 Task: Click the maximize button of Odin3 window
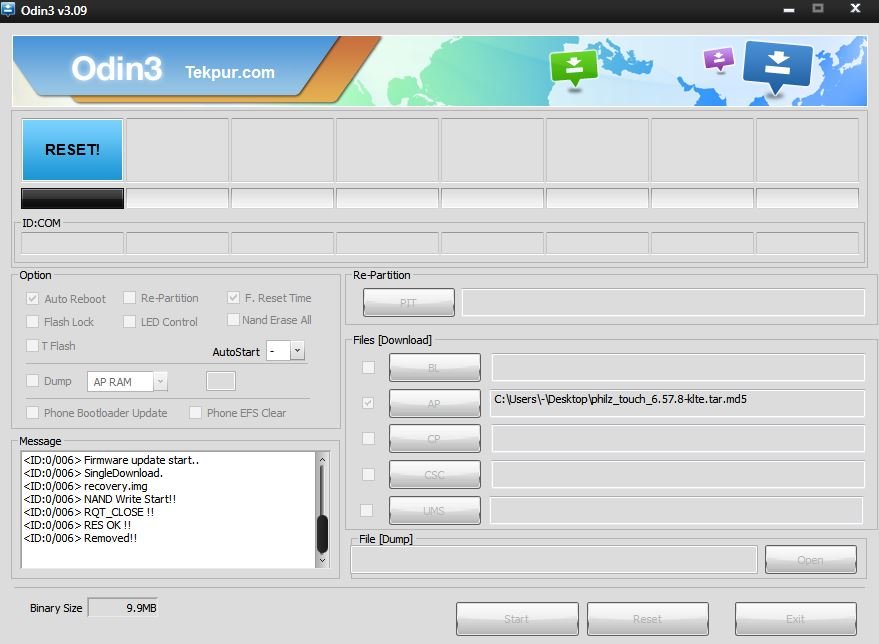click(818, 8)
